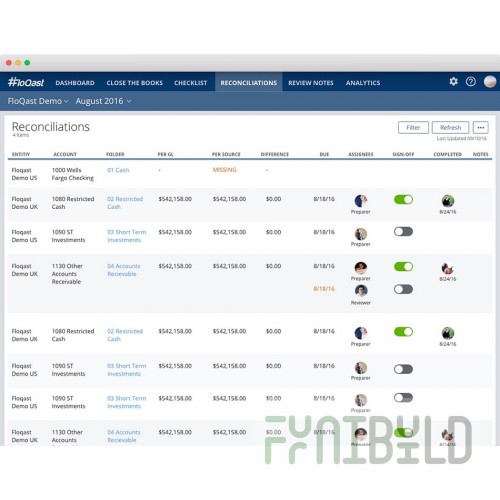Image resolution: width=500 pixels, height=500 pixels.
Task: Switch to the Checklist tab
Action: tap(191, 83)
